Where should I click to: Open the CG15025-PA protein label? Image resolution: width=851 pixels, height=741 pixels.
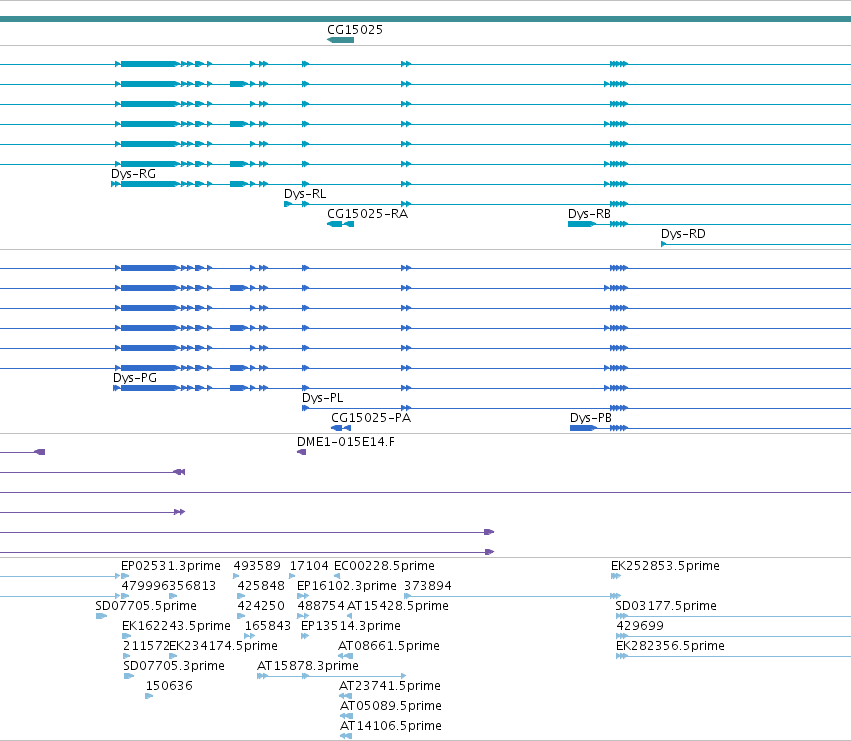click(371, 418)
